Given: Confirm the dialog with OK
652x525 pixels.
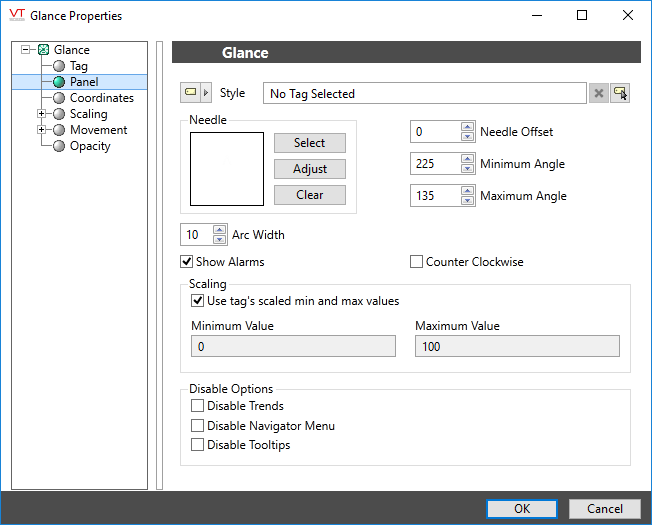Looking at the screenshot, I should [x=521, y=508].
